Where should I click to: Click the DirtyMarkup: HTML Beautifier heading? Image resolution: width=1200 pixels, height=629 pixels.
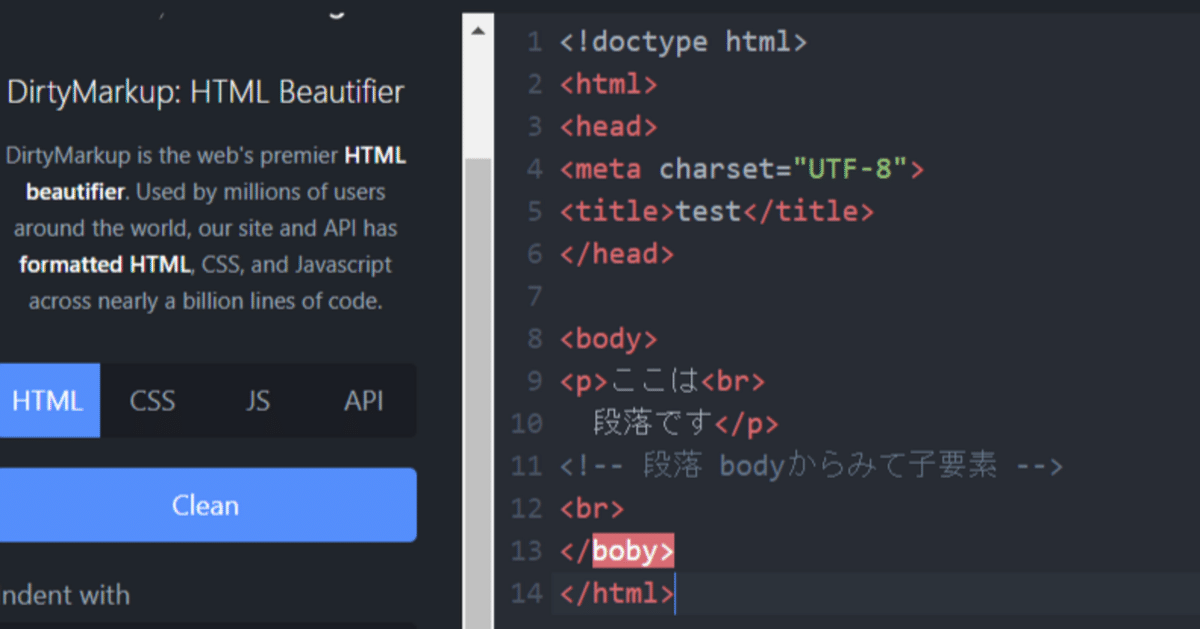[206, 92]
